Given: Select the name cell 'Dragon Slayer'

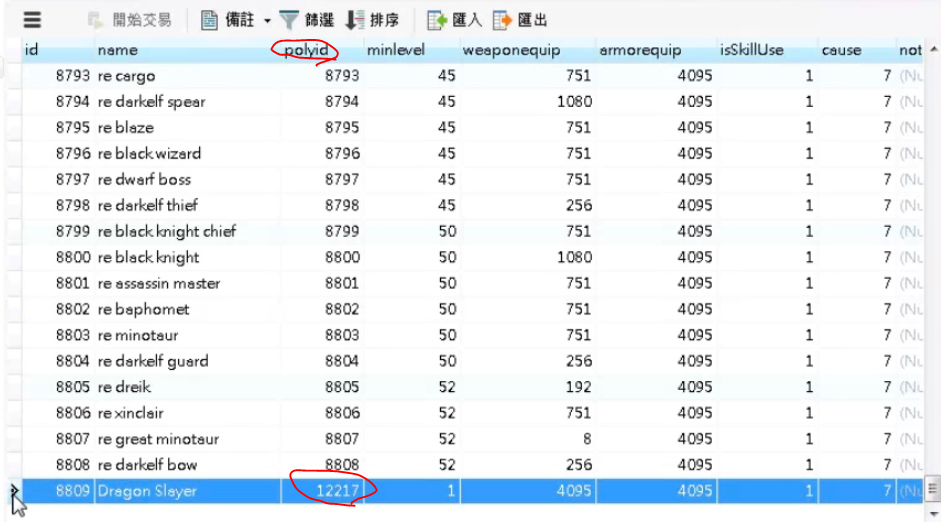Looking at the screenshot, I should point(187,491).
